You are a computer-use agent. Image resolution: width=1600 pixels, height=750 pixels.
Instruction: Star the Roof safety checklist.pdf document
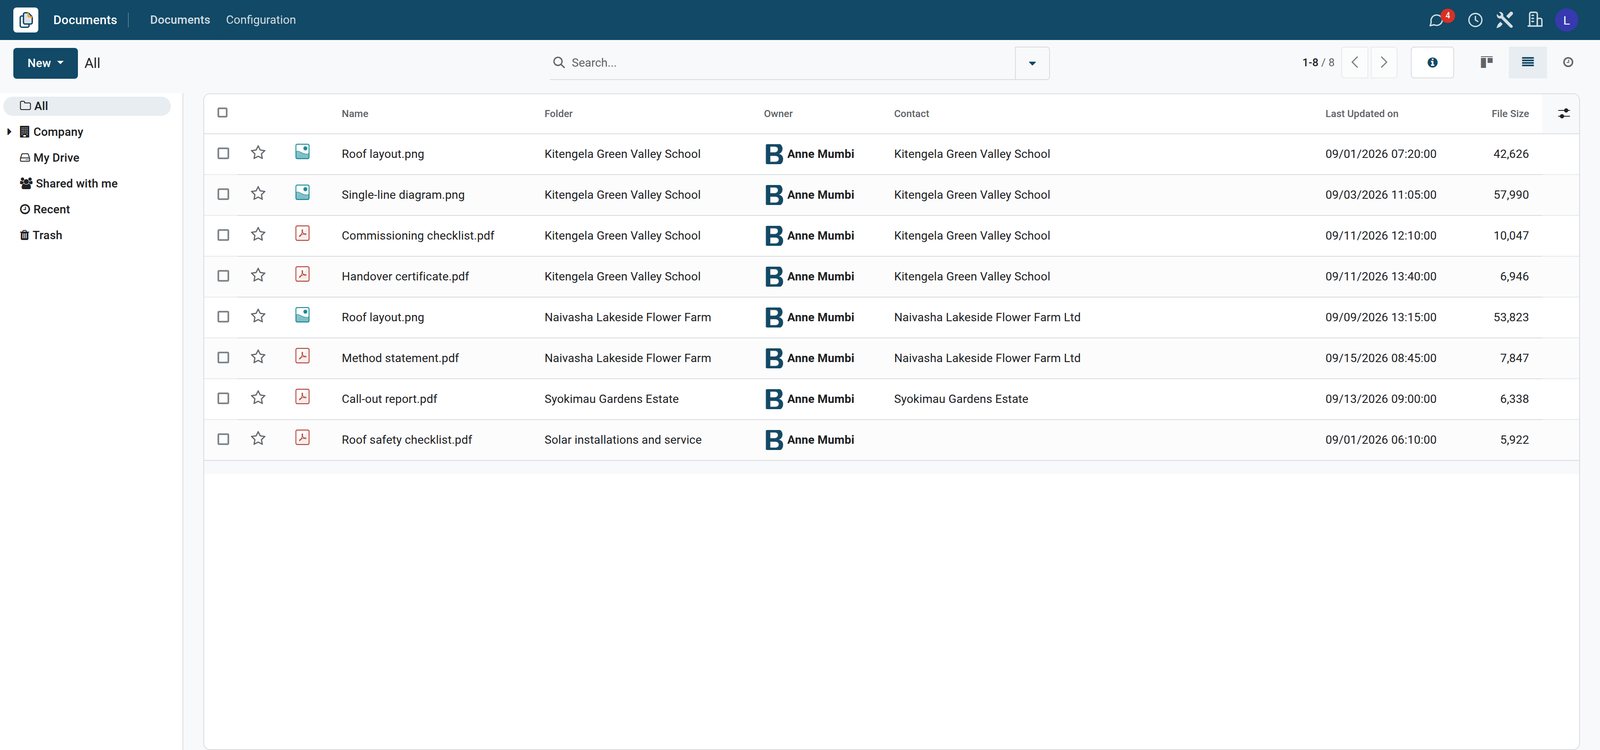click(258, 439)
